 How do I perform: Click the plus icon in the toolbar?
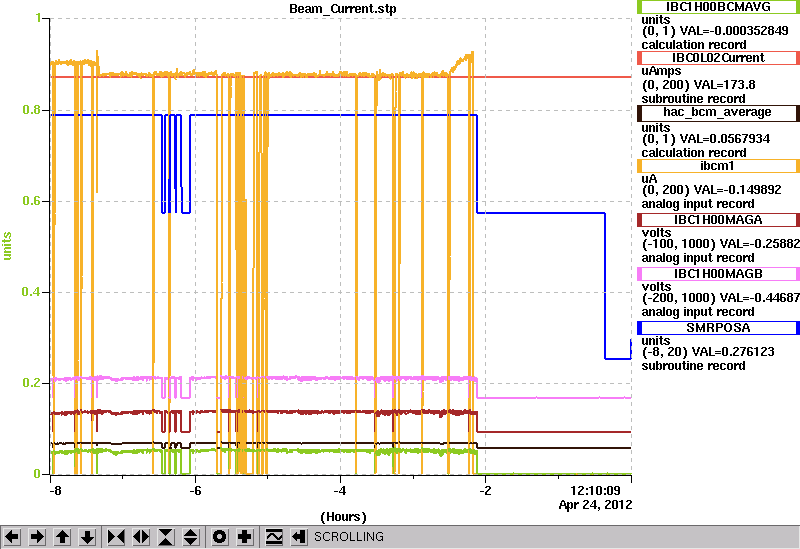tap(244, 537)
